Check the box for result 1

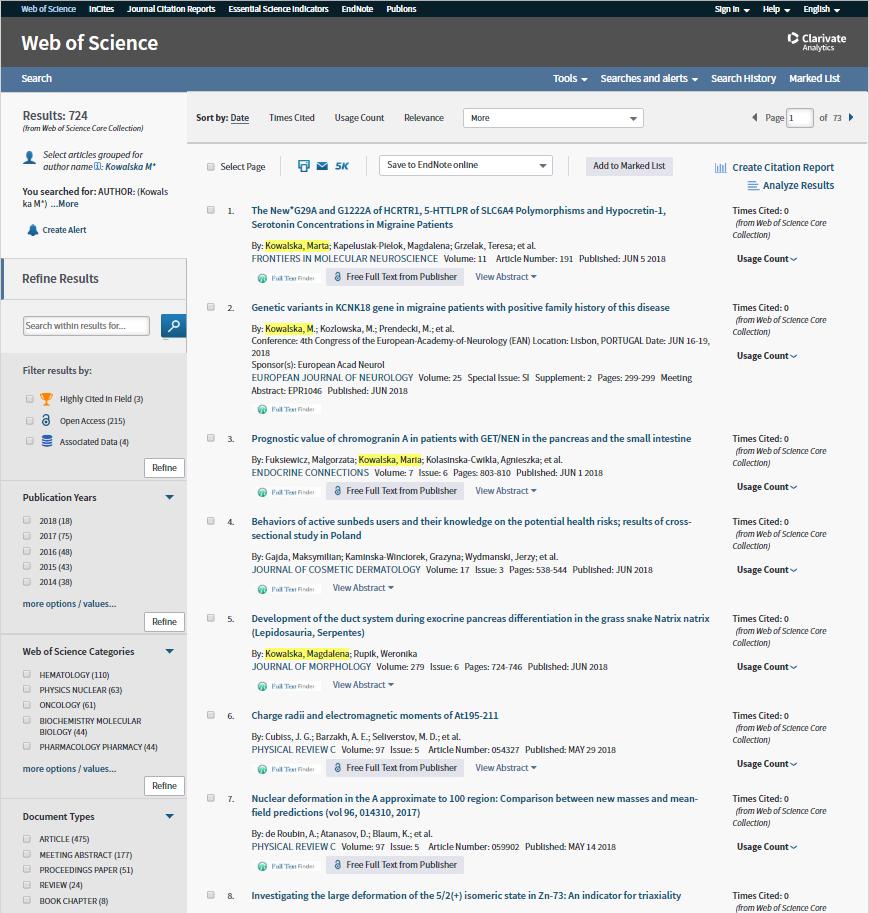coord(211,210)
